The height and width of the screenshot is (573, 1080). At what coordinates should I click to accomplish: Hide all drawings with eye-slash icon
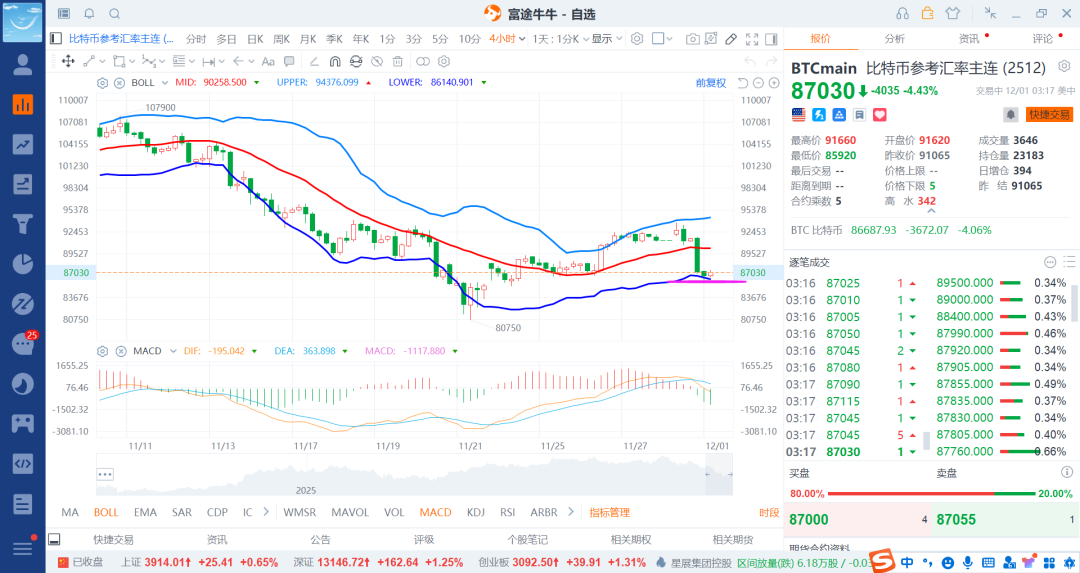point(377,61)
